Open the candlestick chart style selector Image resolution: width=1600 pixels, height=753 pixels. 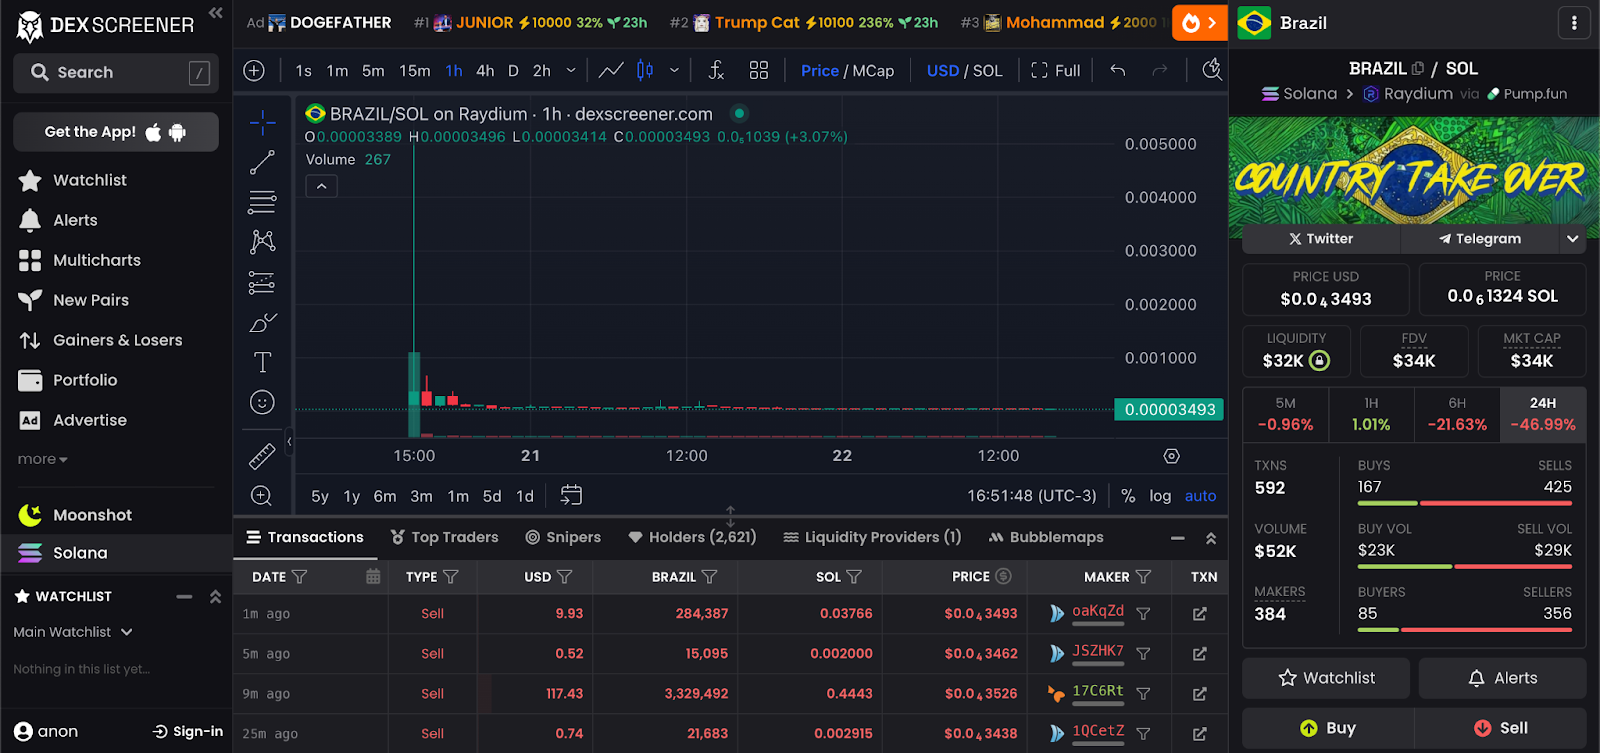pos(645,70)
